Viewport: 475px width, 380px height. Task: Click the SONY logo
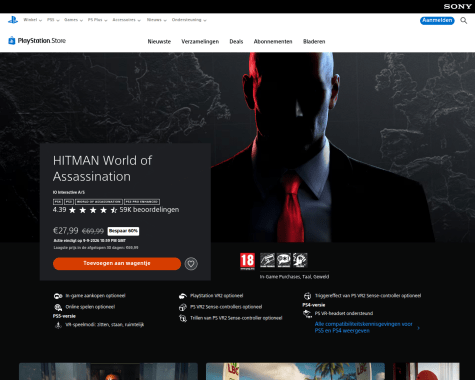click(x=457, y=6)
